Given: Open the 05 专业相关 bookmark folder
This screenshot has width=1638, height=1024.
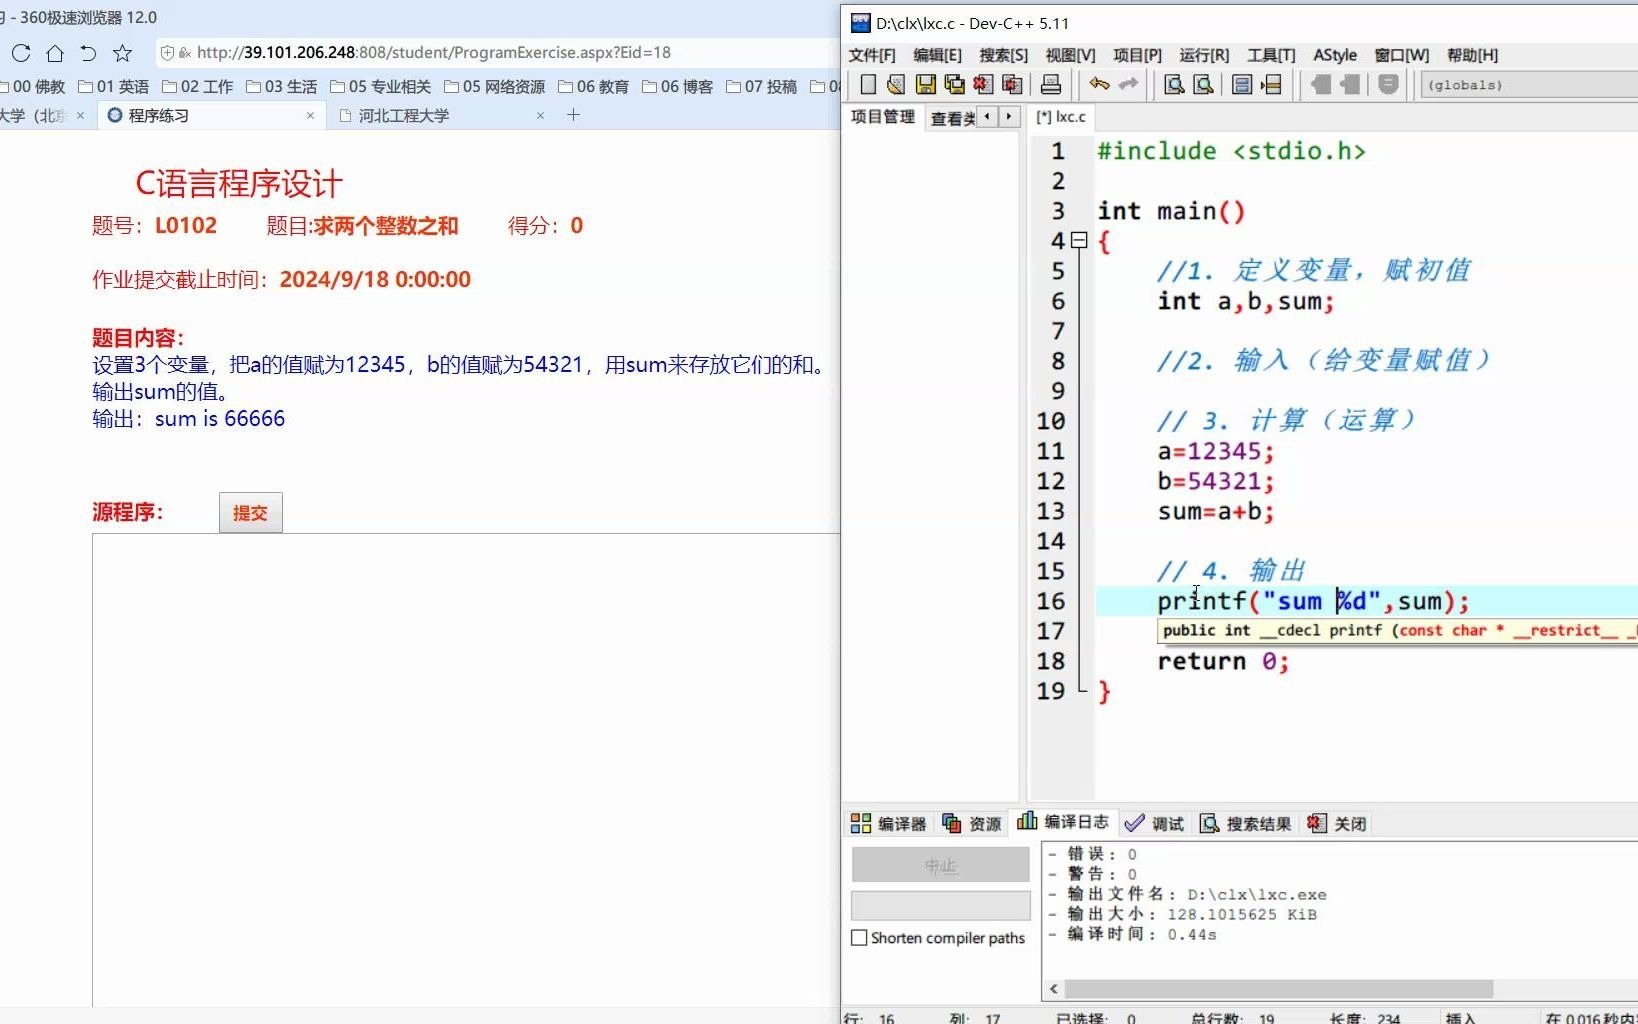Looking at the screenshot, I should click(381, 87).
